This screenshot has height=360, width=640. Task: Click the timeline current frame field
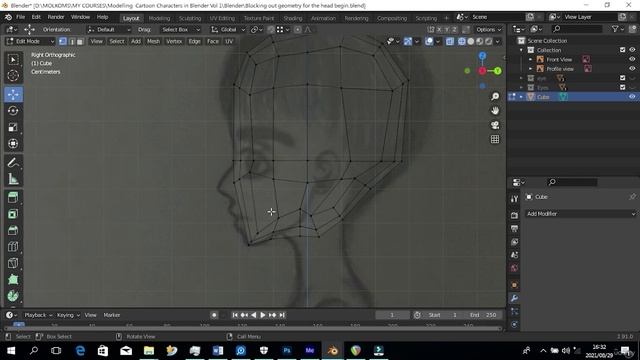392,315
